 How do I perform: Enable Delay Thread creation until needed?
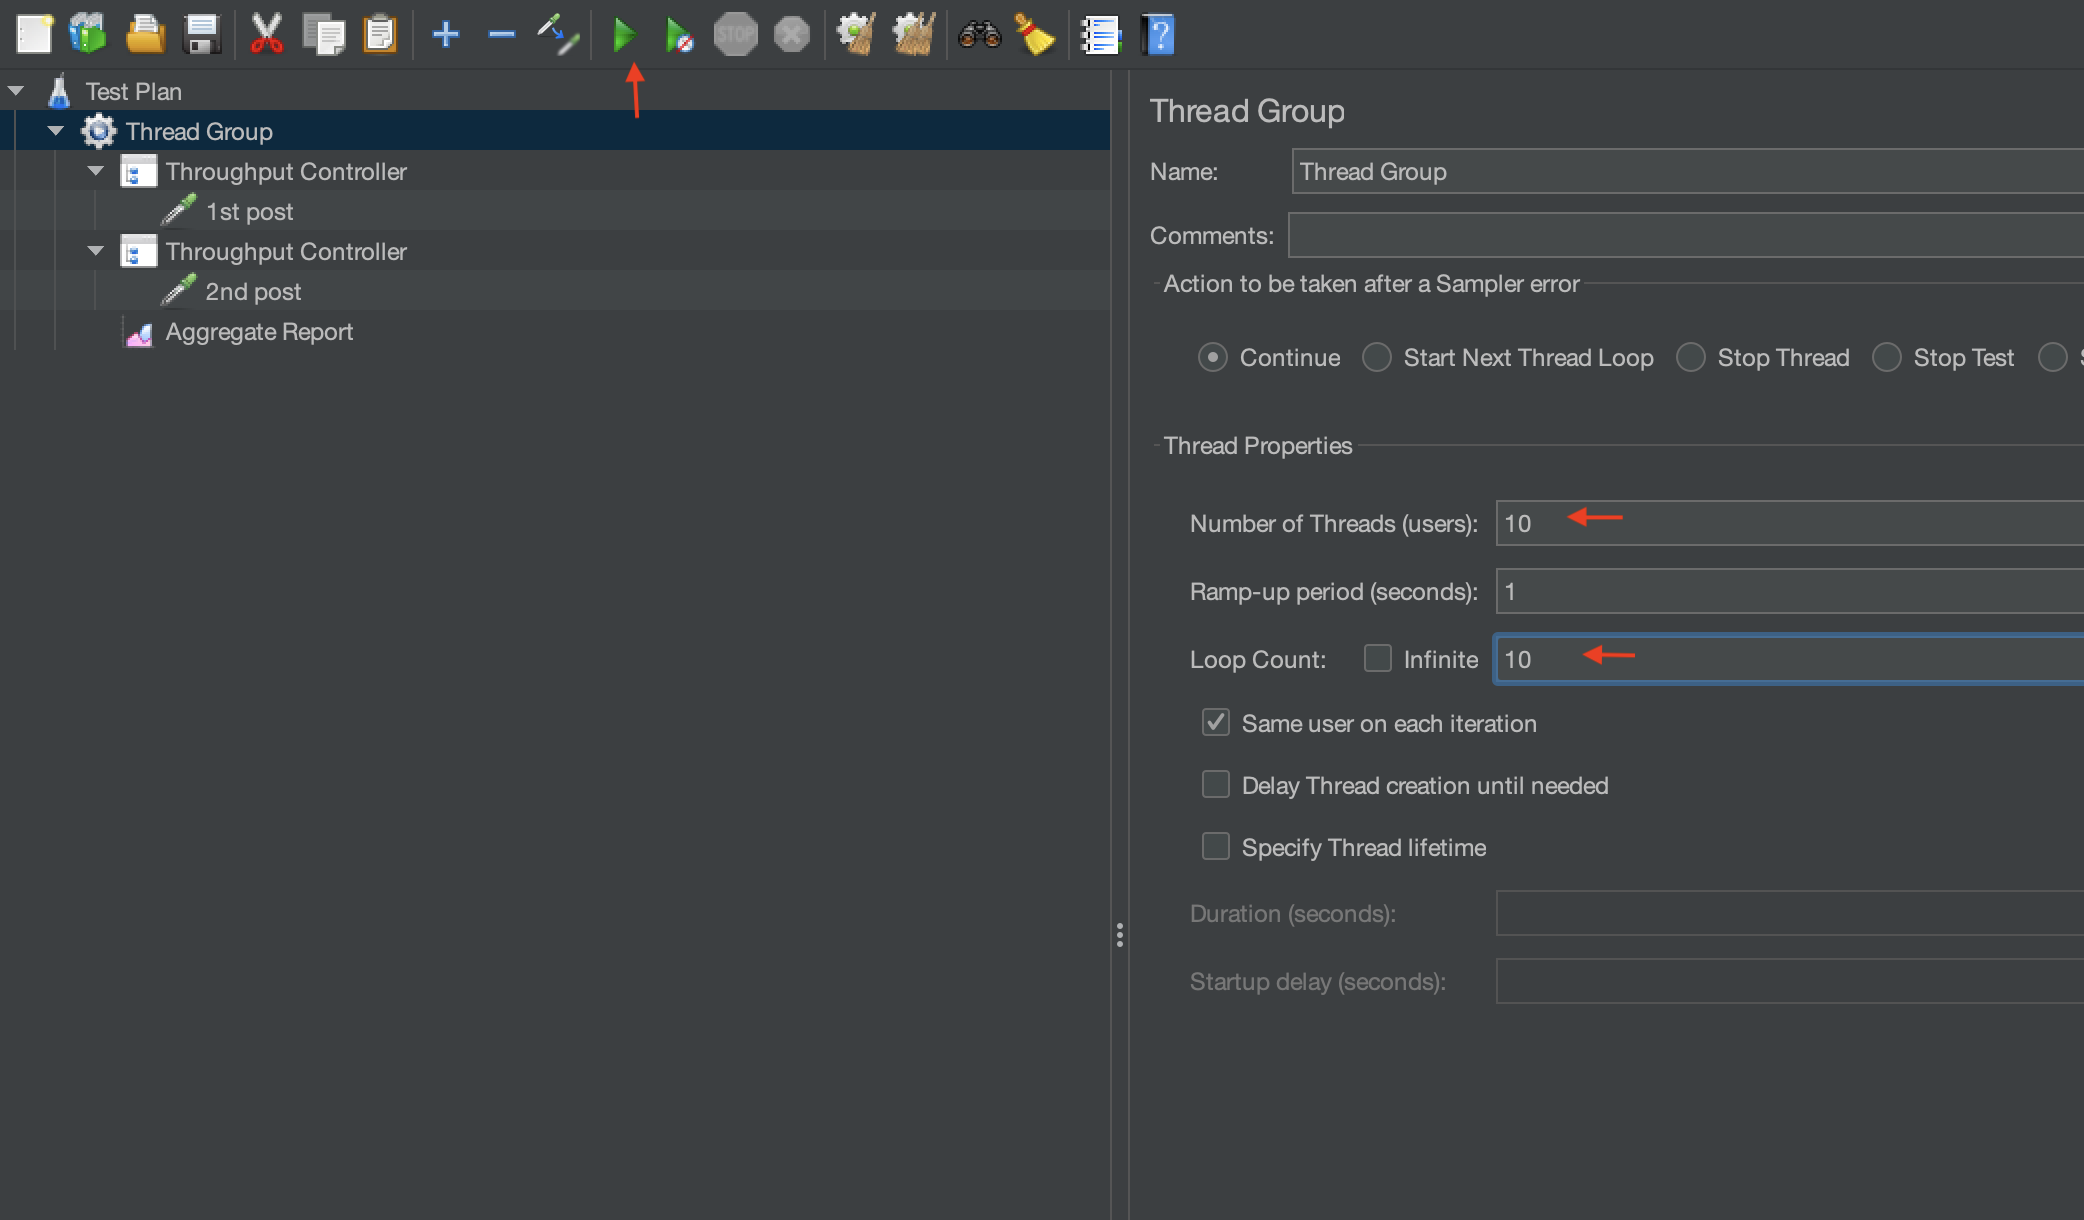(x=1215, y=785)
